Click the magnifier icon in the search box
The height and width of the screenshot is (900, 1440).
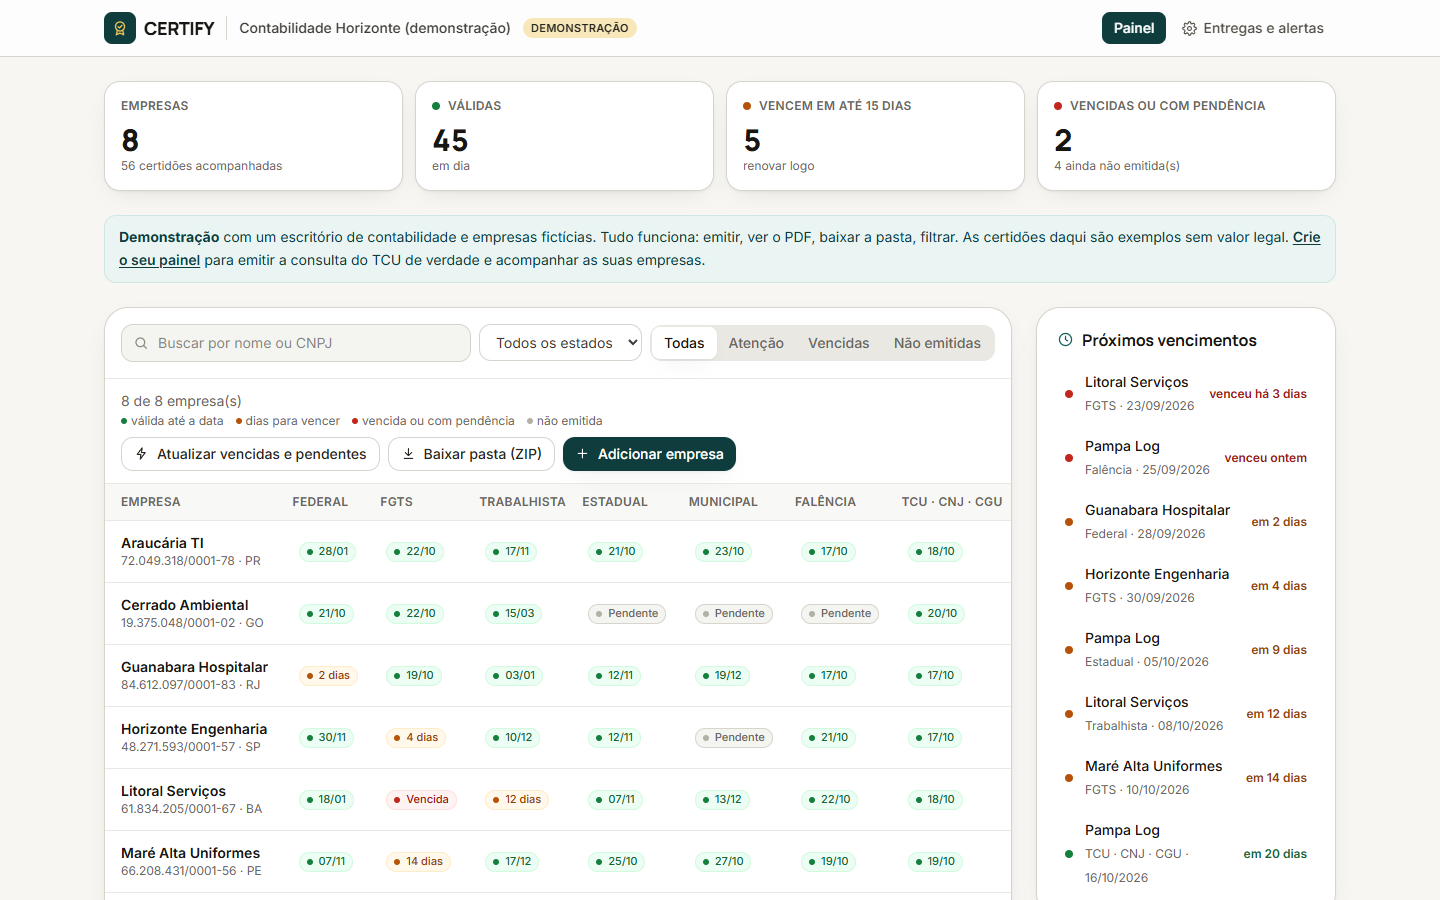pos(142,343)
